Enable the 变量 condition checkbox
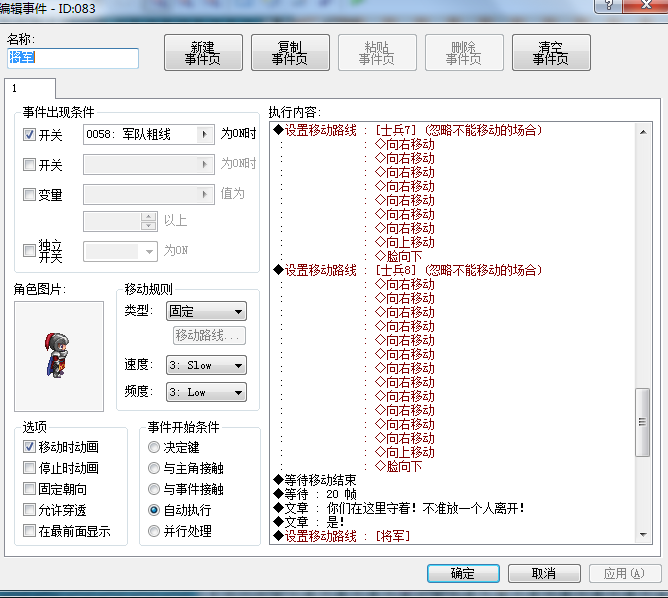Image resolution: width=668 pixels, height=598 pixels. 29,195
